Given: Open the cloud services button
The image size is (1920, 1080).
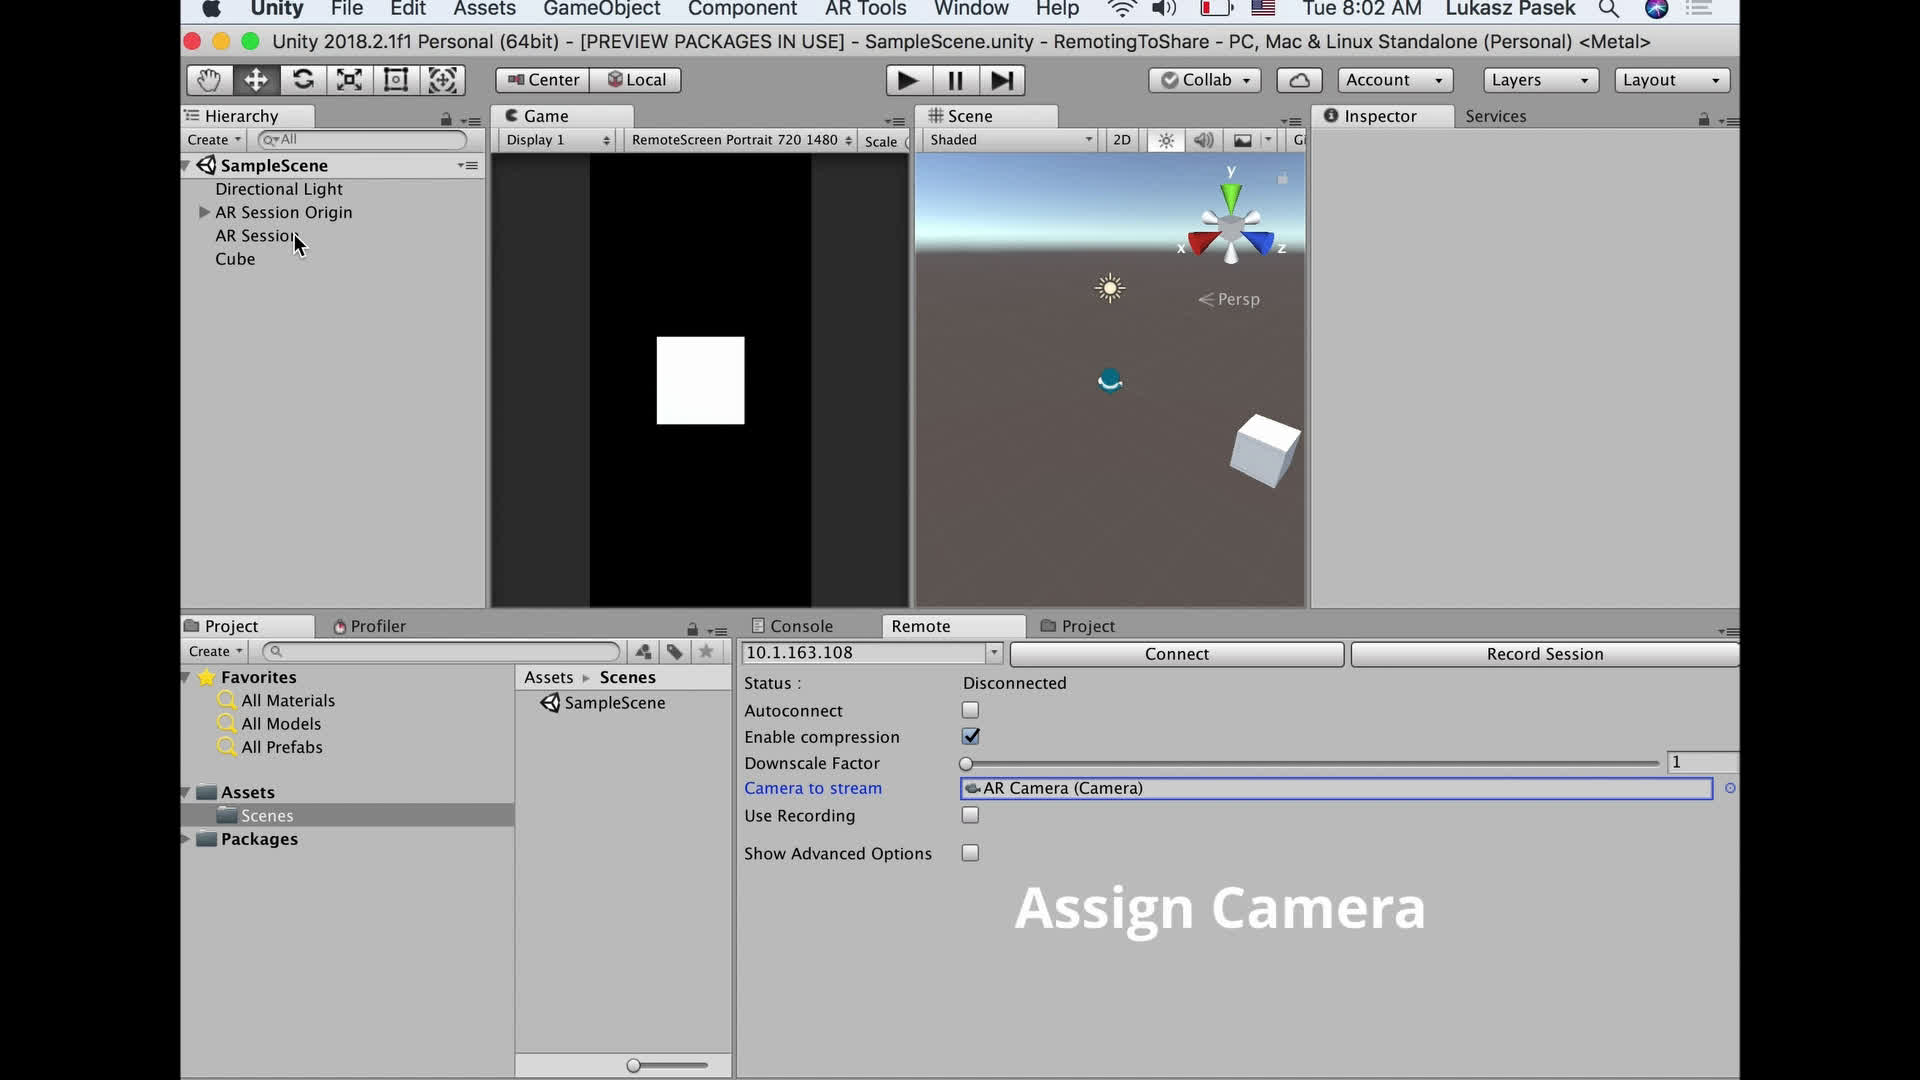Looking at the screenshot, I should click(x=1299, y=80).
